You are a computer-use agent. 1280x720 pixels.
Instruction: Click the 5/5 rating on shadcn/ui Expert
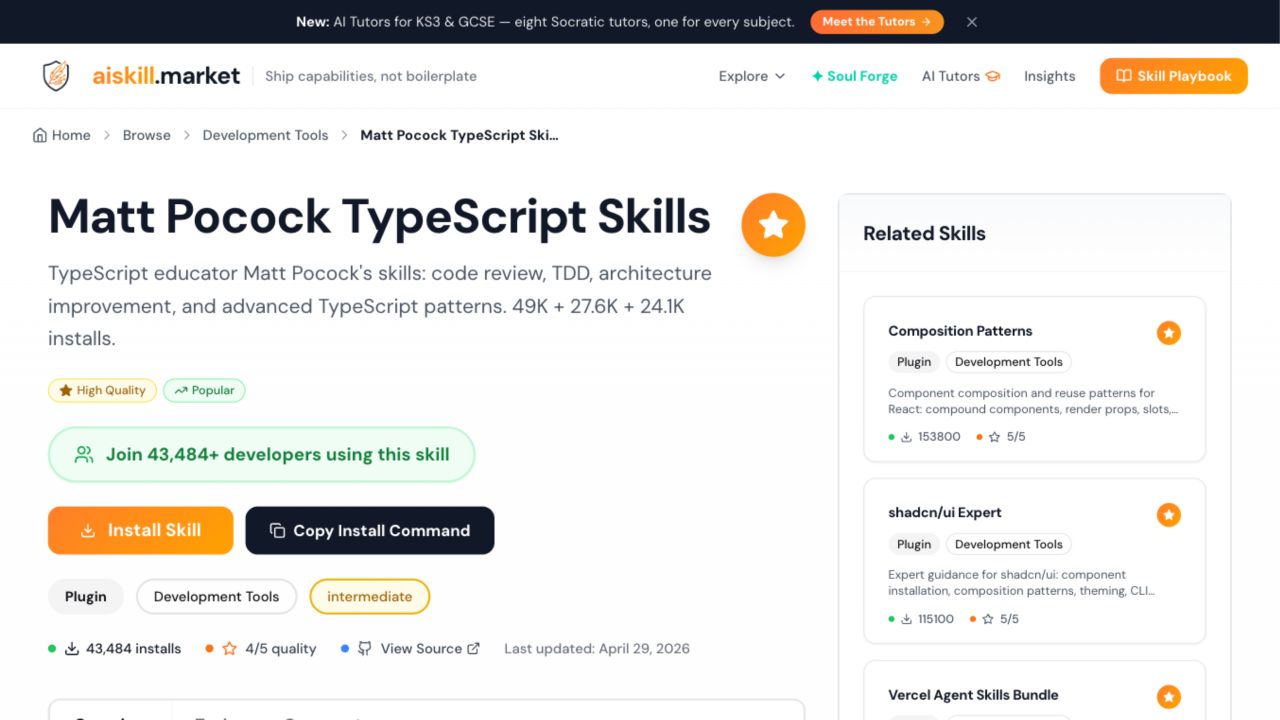1009,619
